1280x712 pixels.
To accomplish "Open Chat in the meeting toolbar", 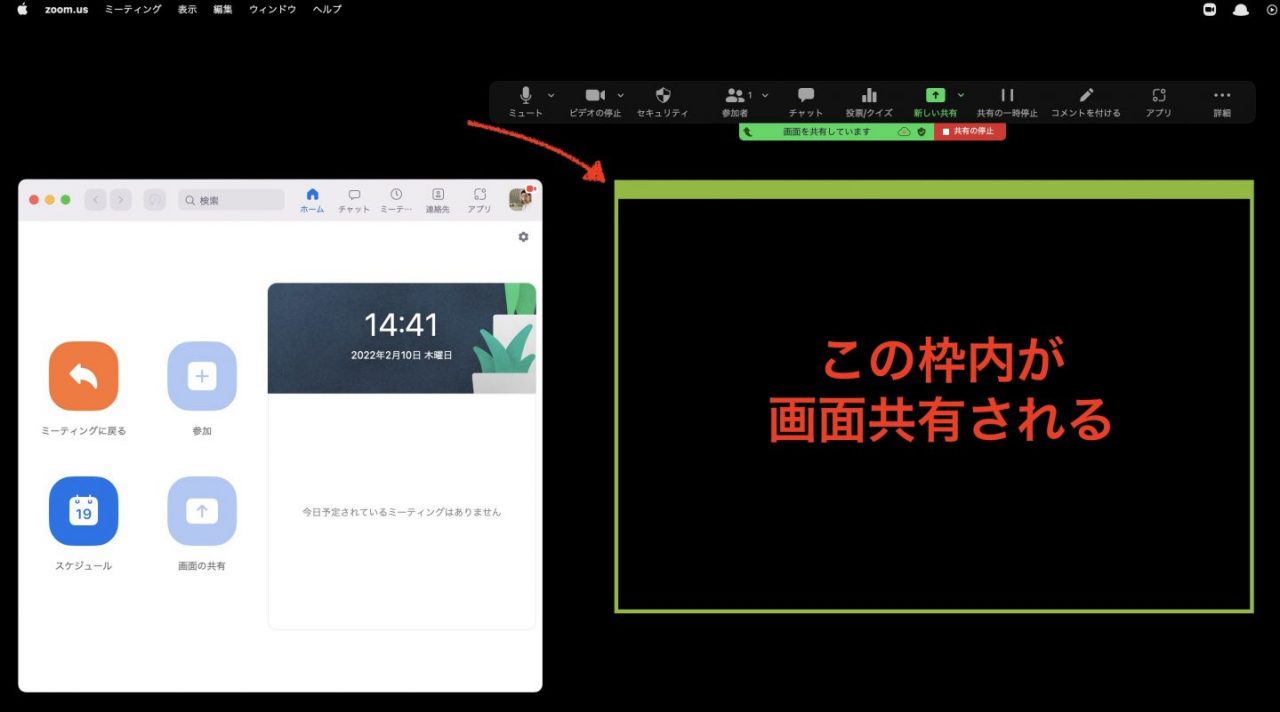I will (806, 96).
